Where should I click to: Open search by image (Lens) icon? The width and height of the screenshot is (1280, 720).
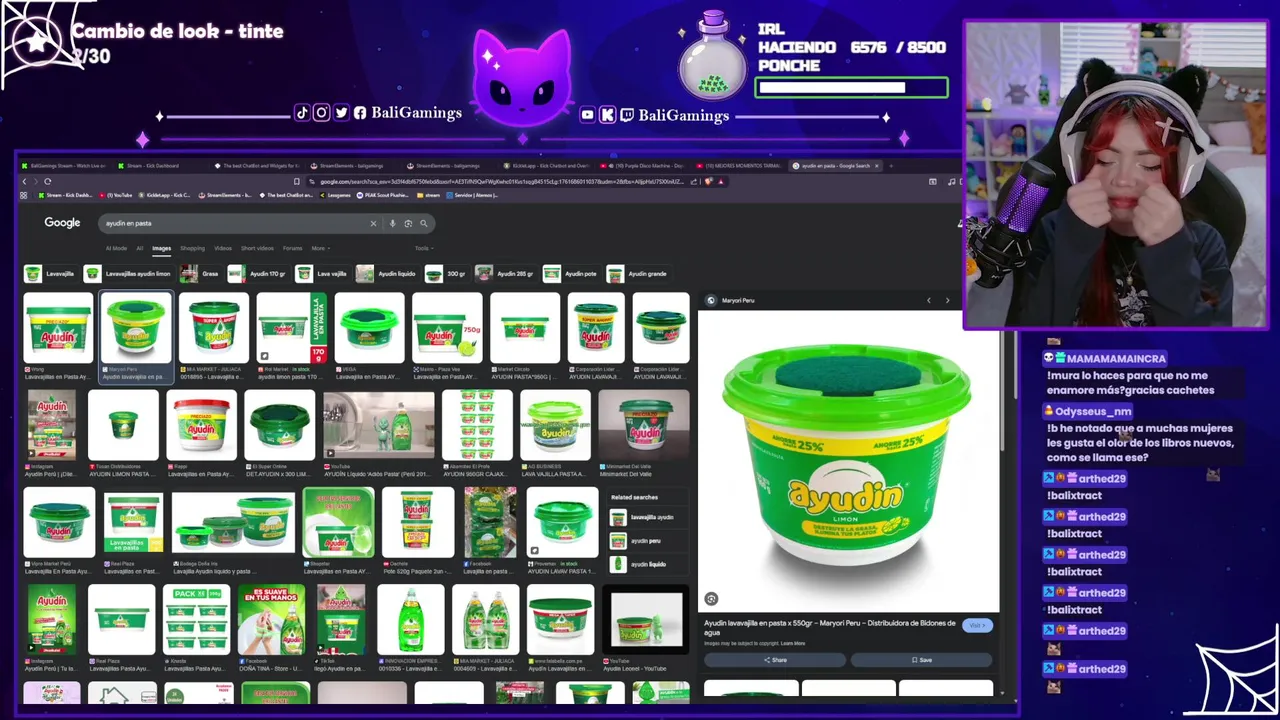pyautogui.click(x=408, y=224)
